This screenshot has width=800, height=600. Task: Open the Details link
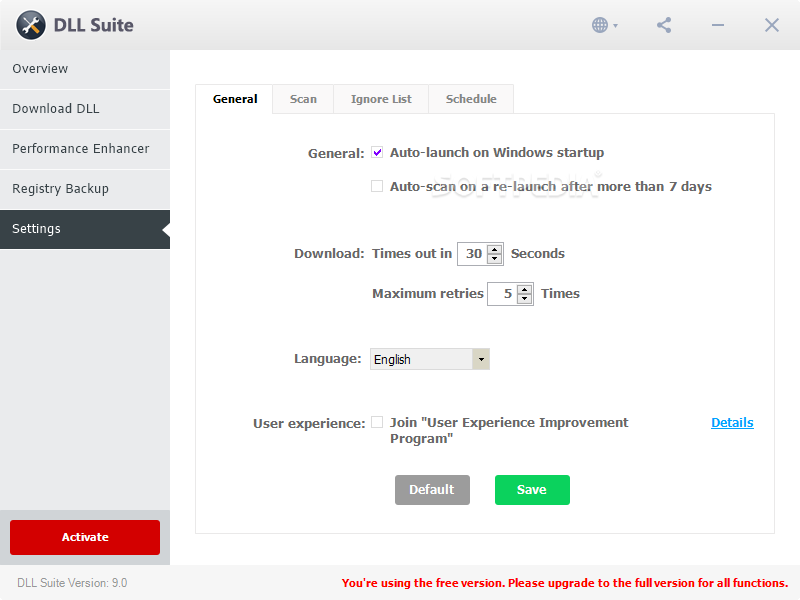click(x=732, y=422)
